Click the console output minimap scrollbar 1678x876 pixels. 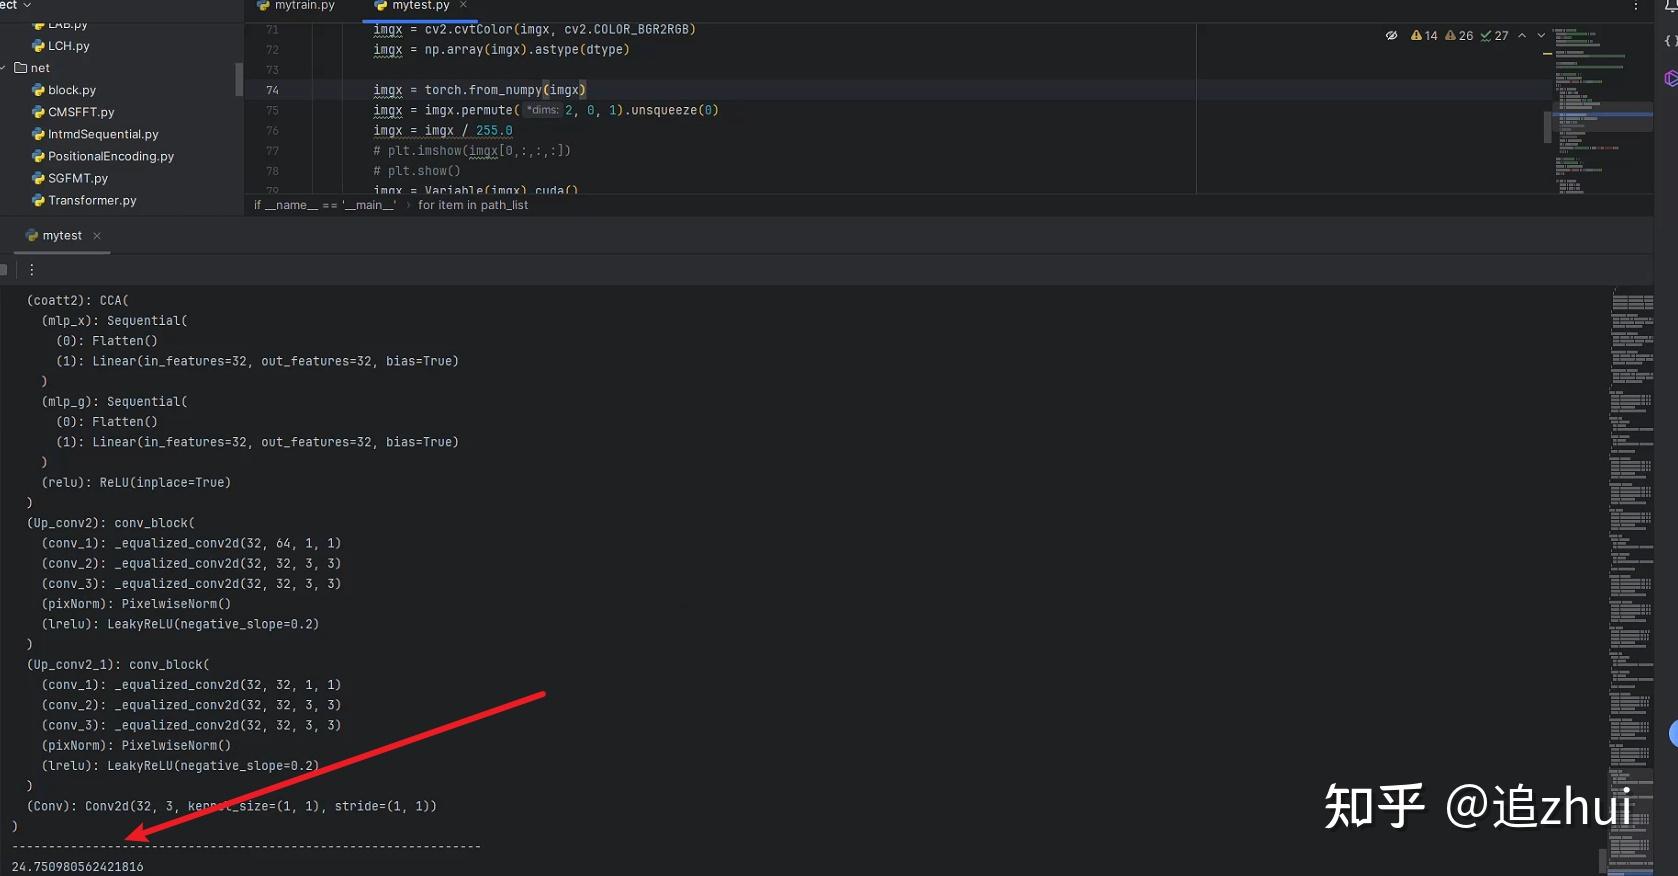pos(1631,582)
